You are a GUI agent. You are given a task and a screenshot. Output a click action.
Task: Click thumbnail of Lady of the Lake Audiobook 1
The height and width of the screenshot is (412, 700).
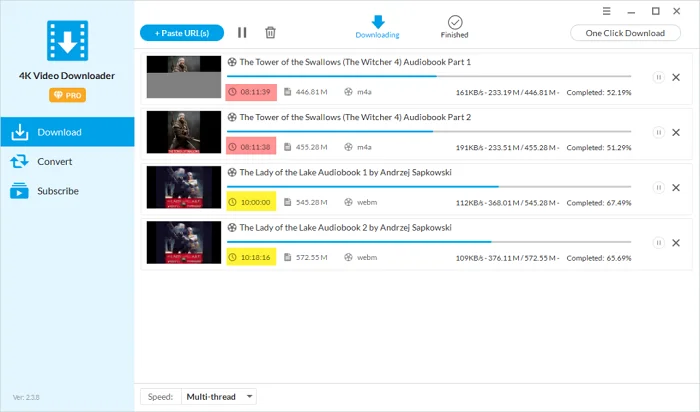183,187
